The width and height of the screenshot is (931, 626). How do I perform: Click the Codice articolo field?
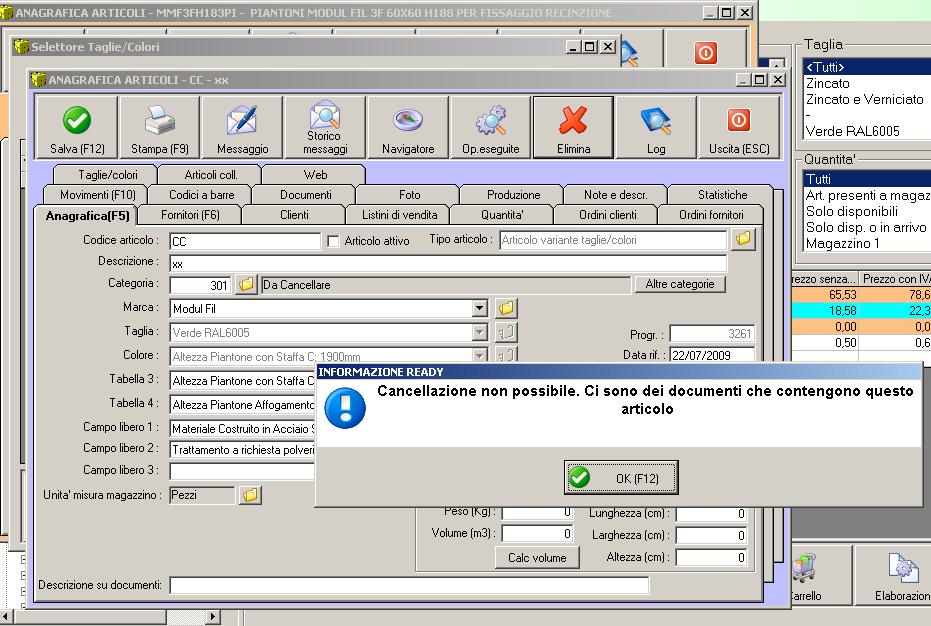click(x=245, y=241)
